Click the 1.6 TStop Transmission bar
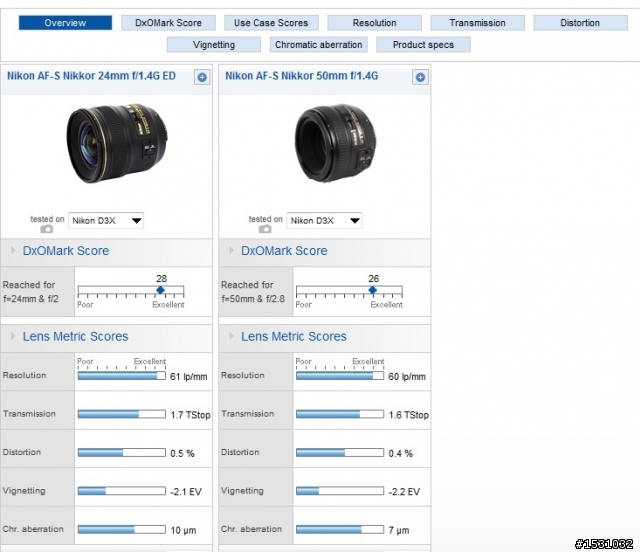 (340, 414)
